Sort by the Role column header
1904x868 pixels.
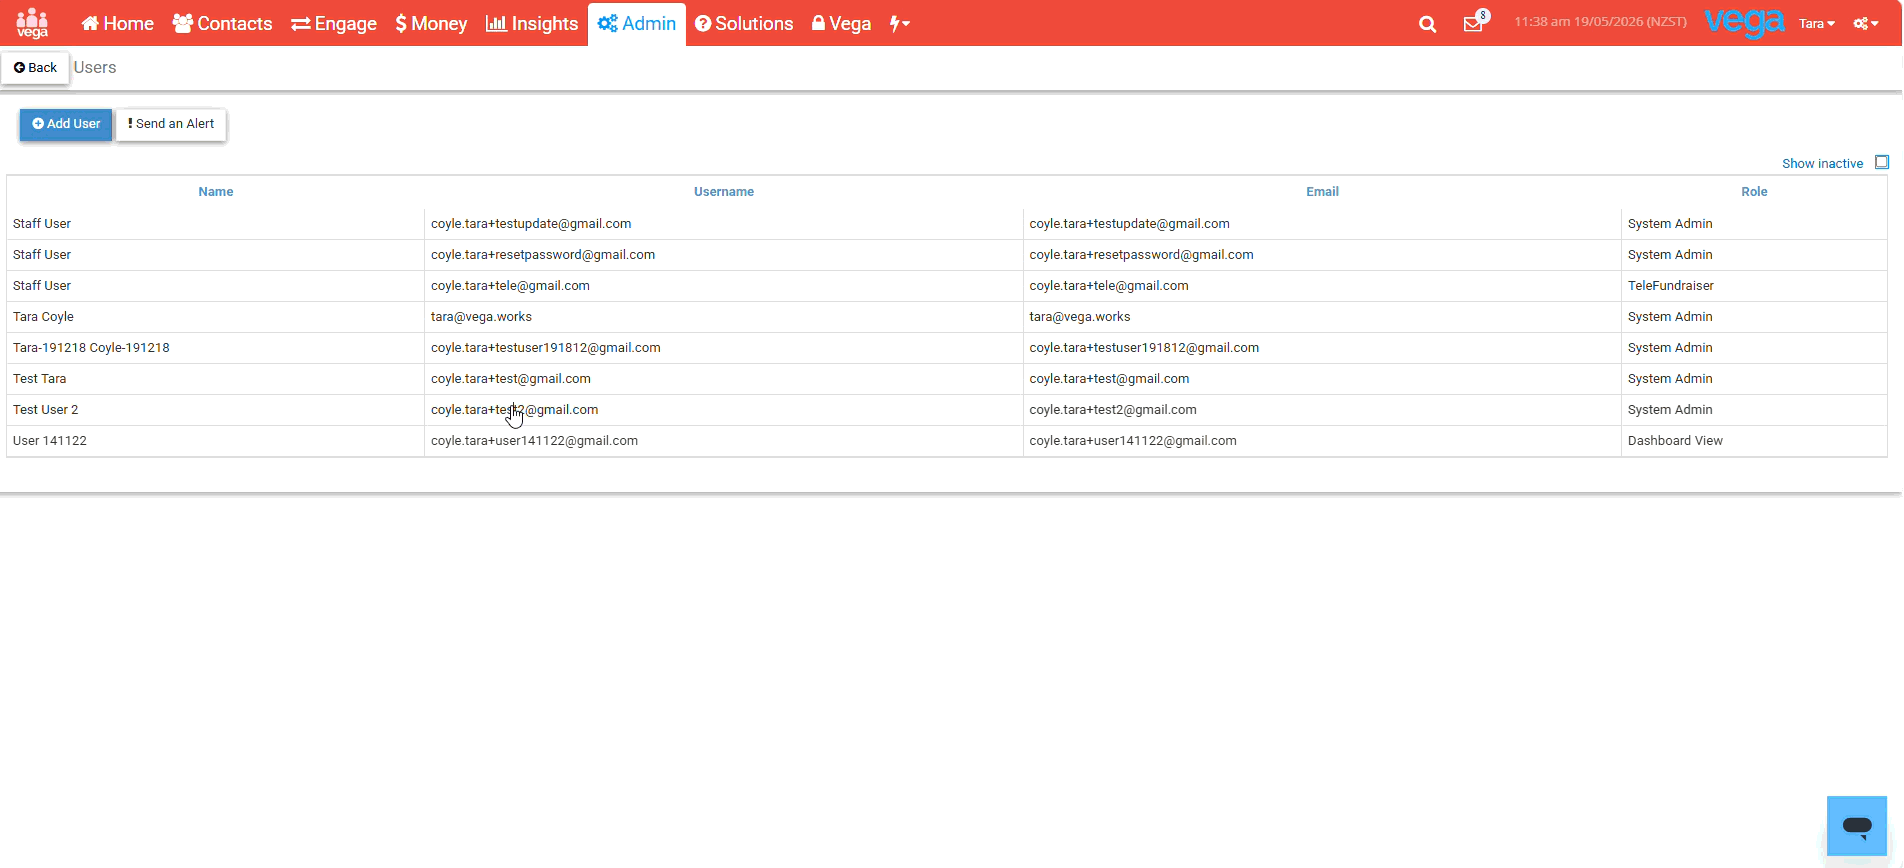(x=1754, y=192)
